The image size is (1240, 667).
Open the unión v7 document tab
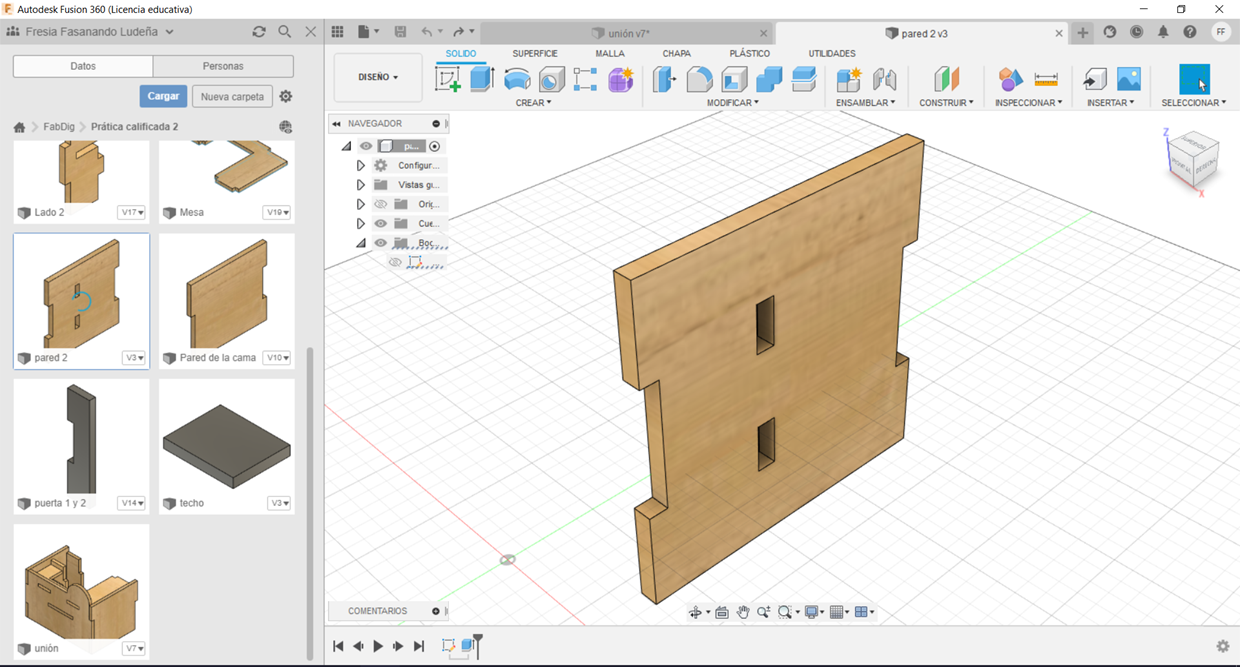click(628, 33)
